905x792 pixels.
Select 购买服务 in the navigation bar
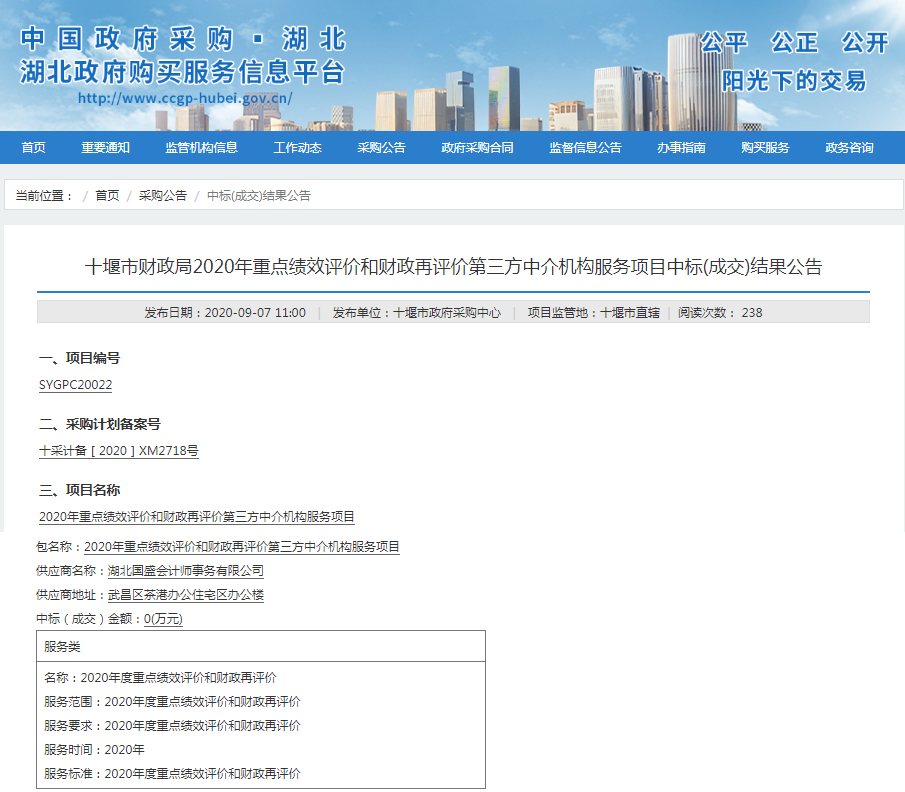pyautogui.click(x=765, y=148)
